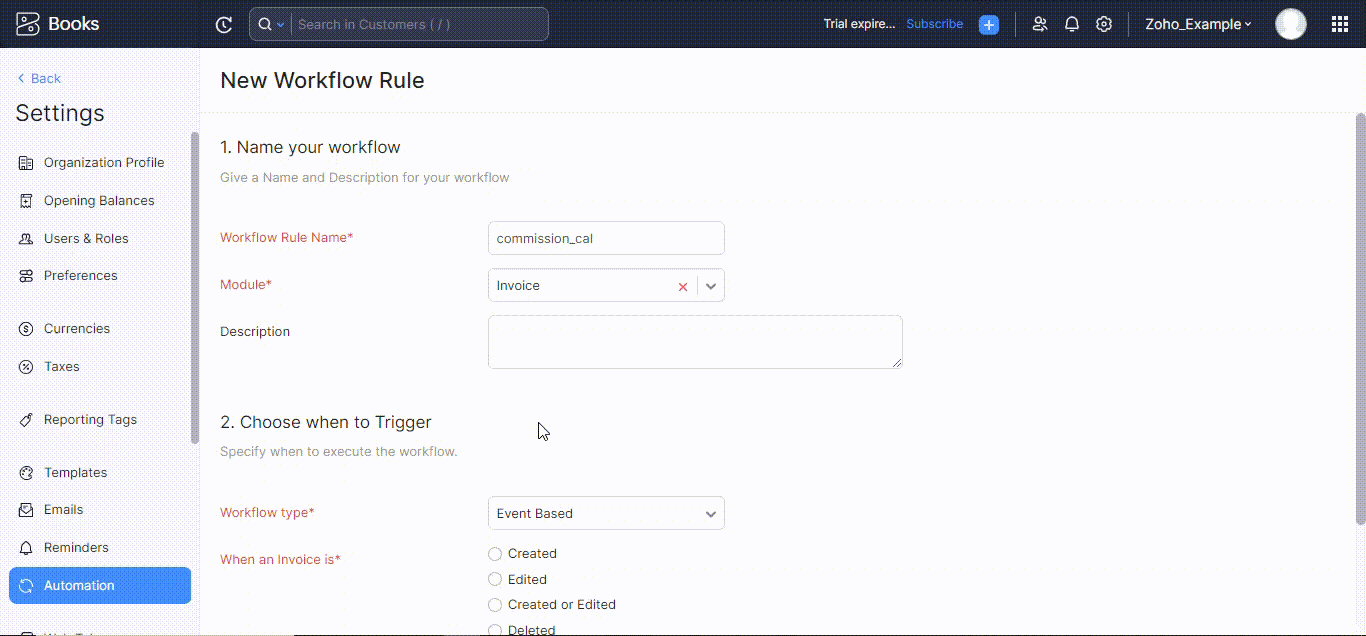Choose Created or Edited as trigger
The image size is (1366, 636).
coord(495,604)
